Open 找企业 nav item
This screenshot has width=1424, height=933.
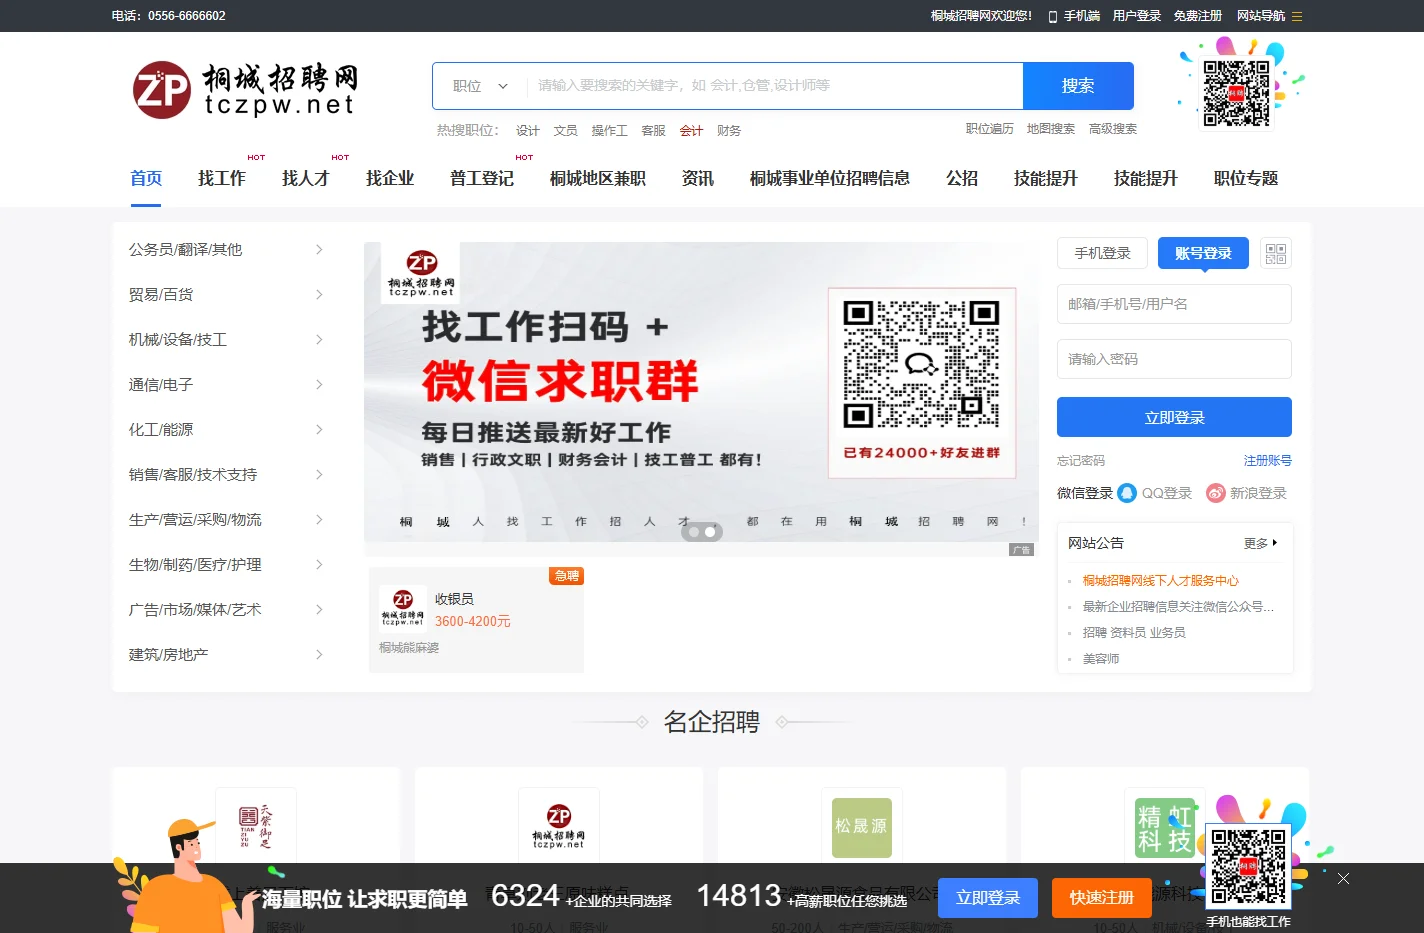pyautogui.click(x=390, y=178)
